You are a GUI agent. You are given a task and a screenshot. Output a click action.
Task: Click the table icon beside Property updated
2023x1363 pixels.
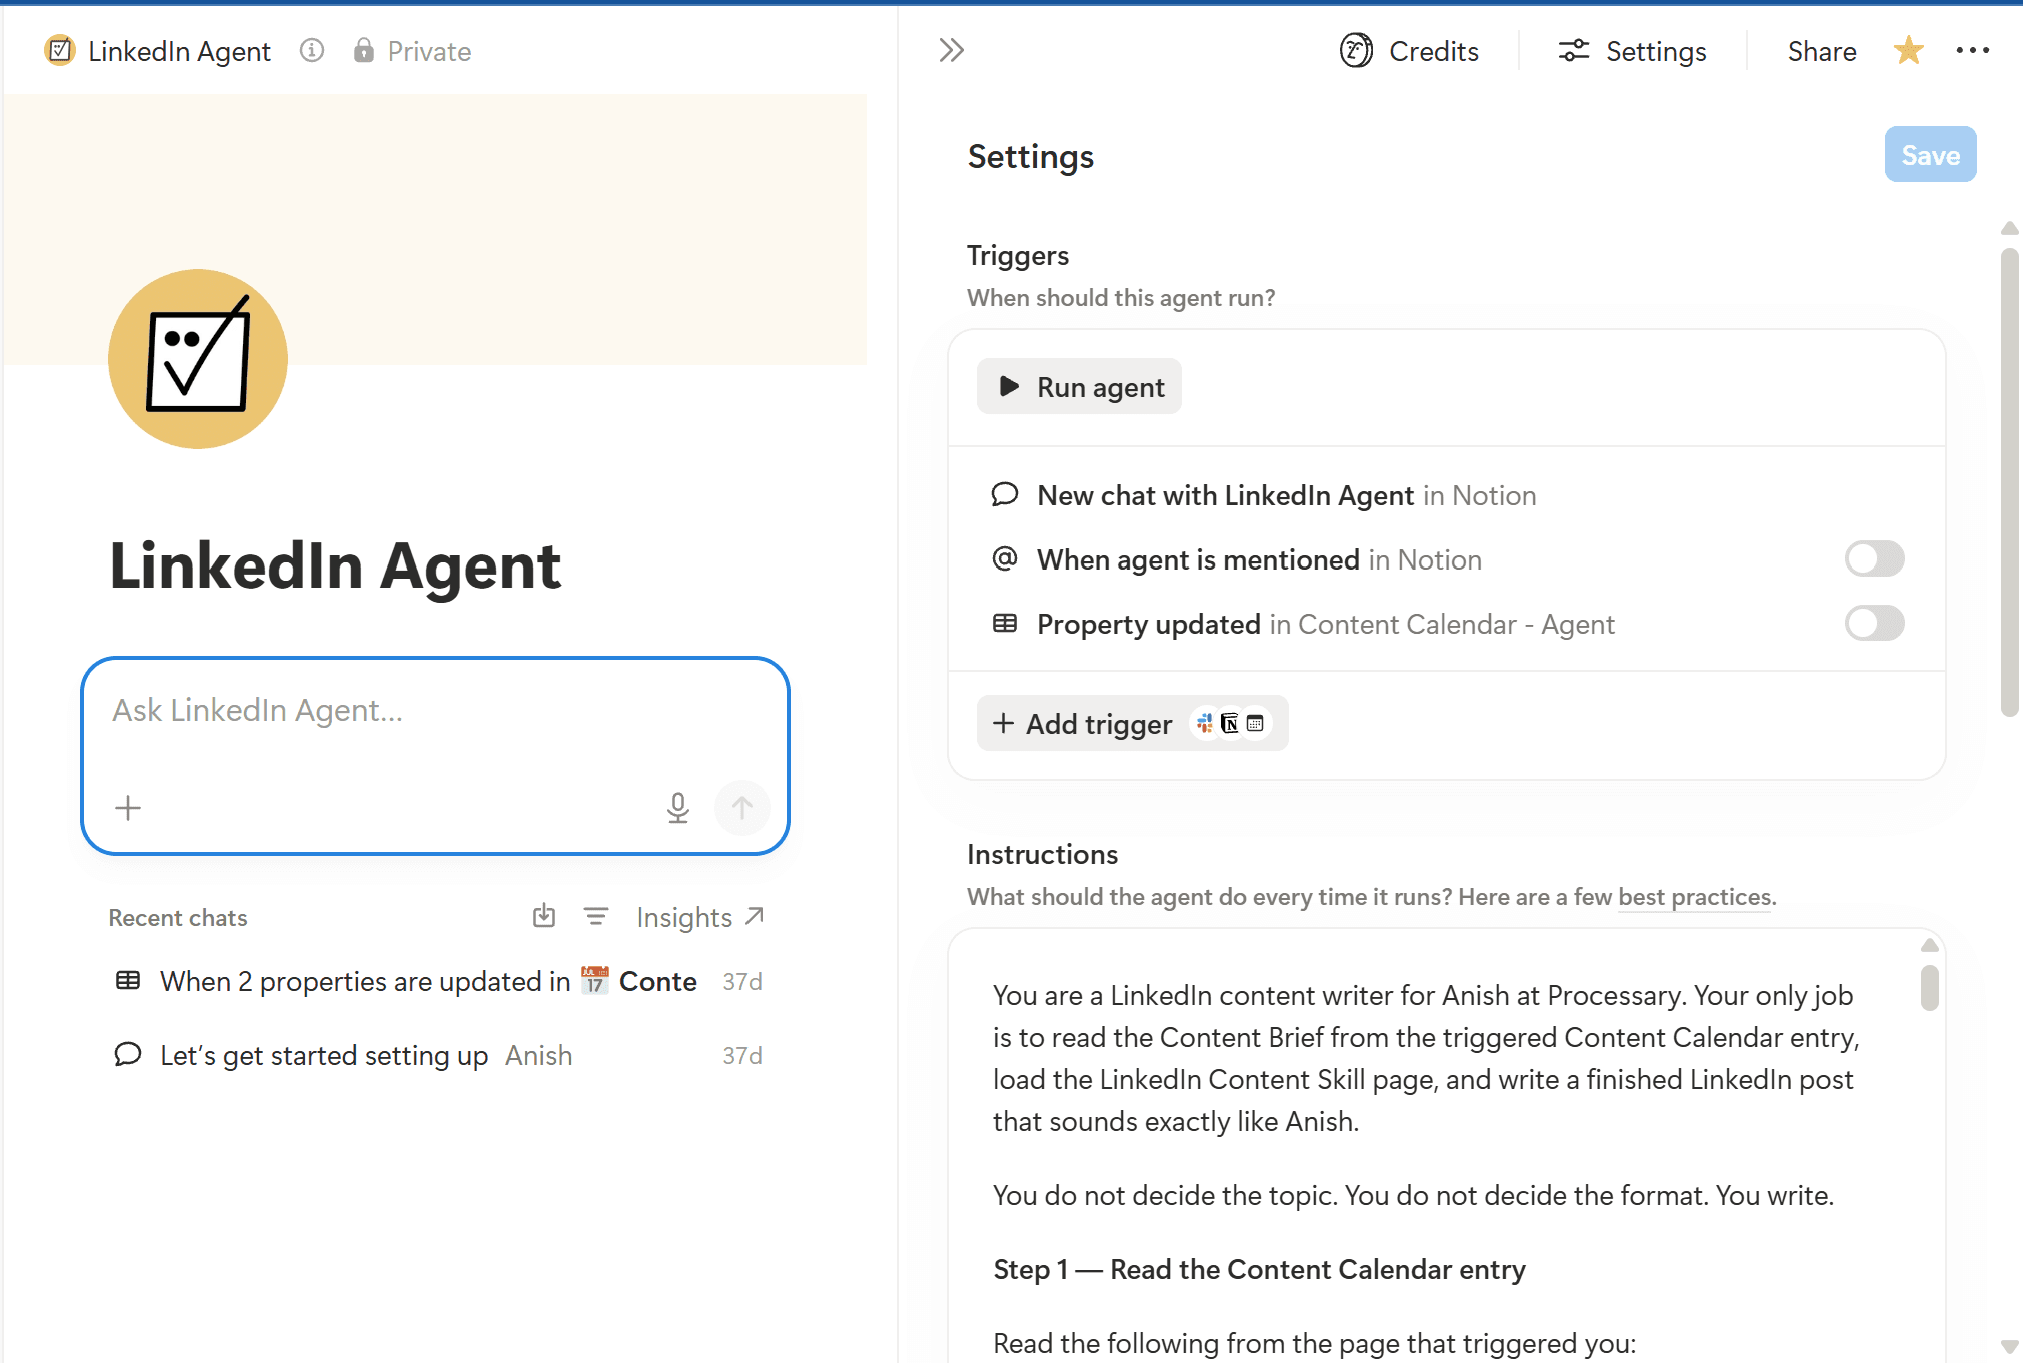pos(1004,624)
